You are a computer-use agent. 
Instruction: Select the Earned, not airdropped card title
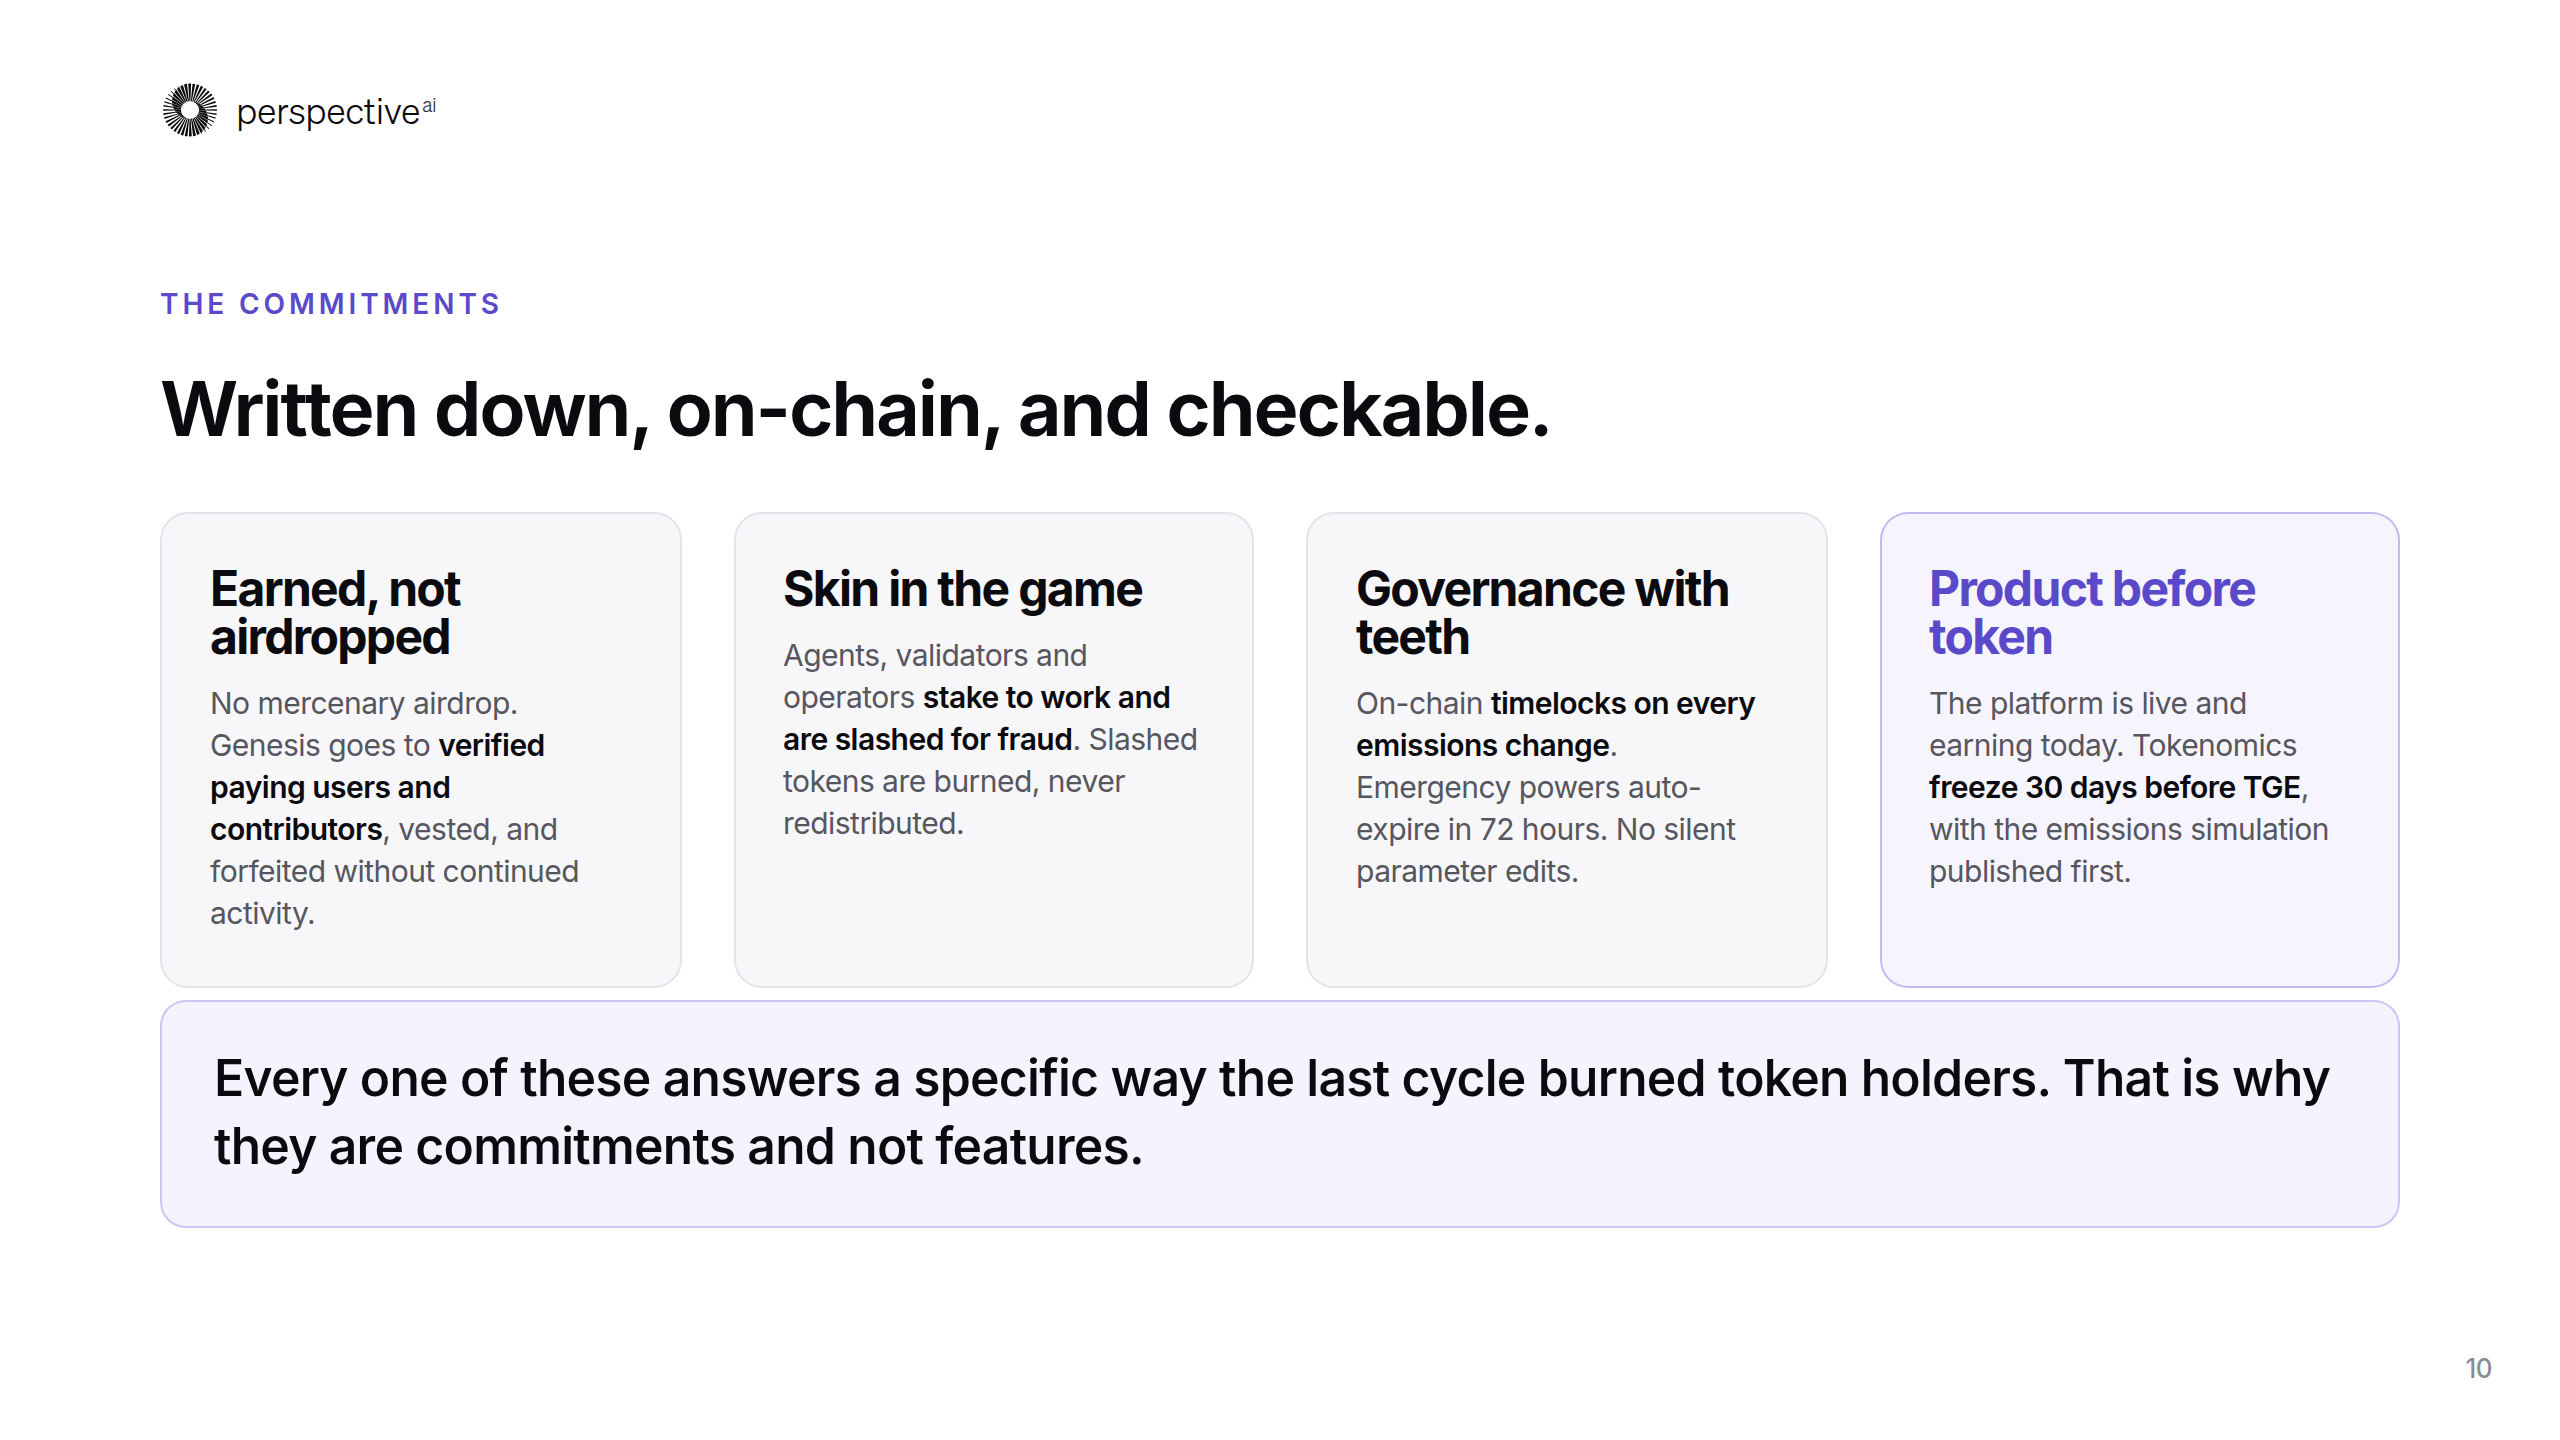point(335,613)
